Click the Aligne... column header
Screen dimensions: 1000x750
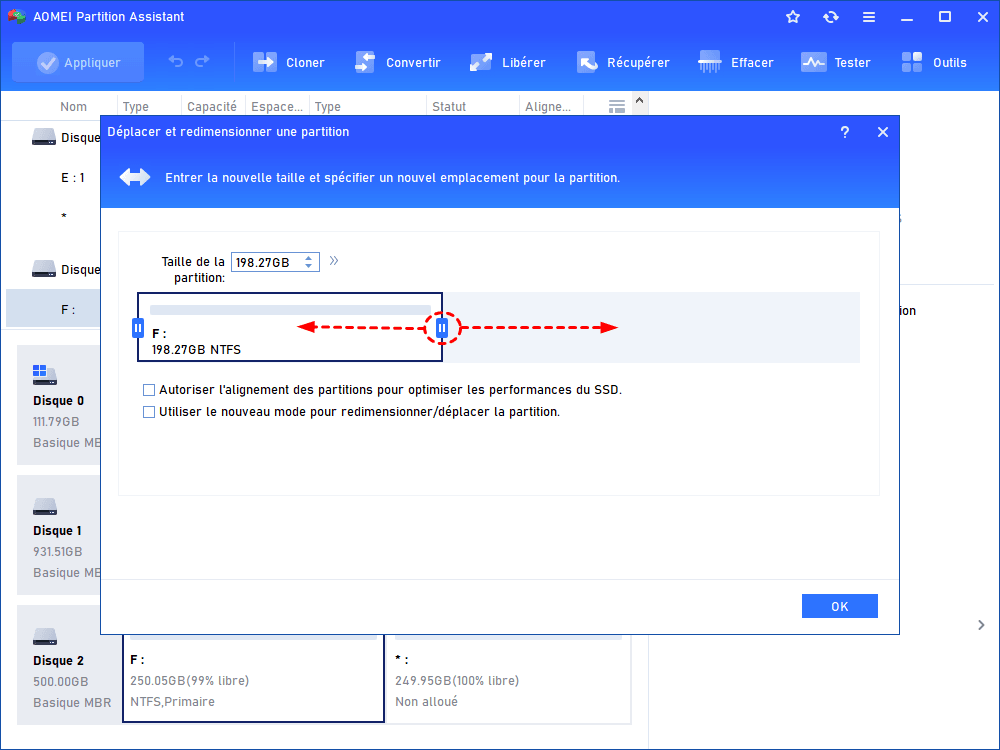pos(548,107)
